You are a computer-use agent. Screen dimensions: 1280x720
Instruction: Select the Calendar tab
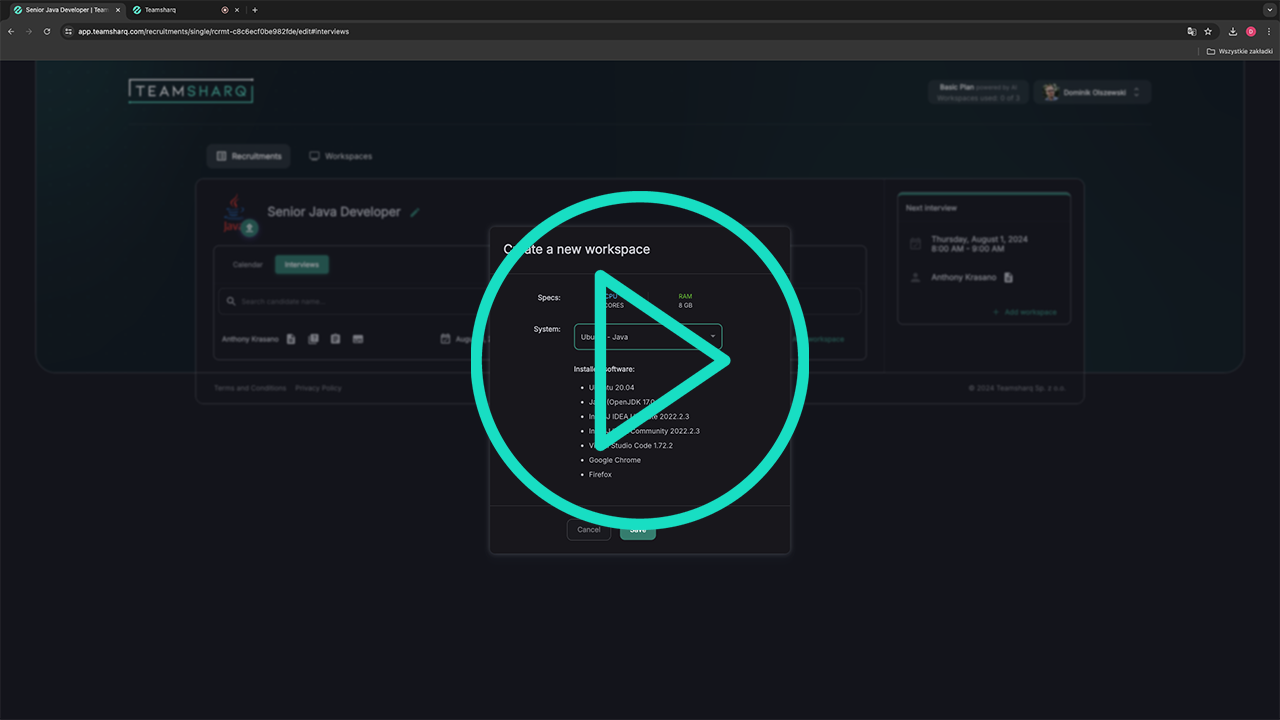(x=247, y=265)
